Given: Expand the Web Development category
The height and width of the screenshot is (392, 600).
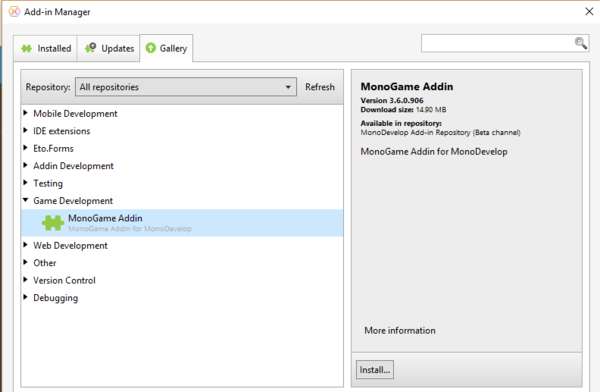Looking at the screenshot, I should pyautogui.click(x=25, y=245).
